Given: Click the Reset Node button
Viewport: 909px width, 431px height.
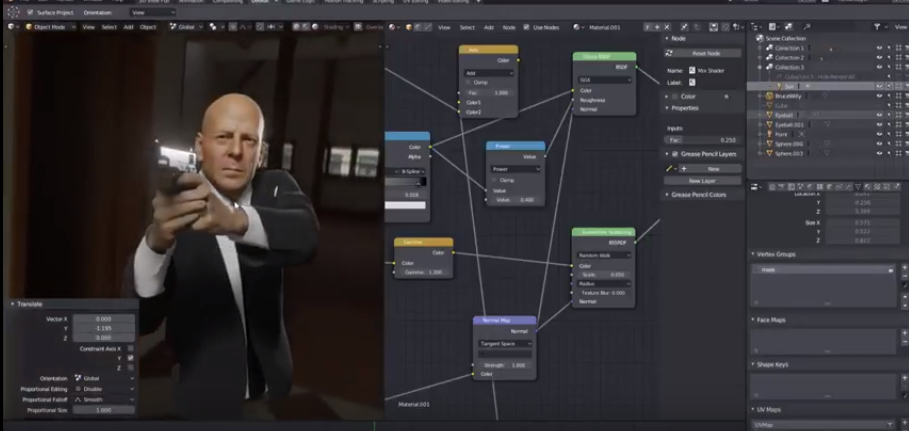Looking at the screenshot, I should coord(703,53).
